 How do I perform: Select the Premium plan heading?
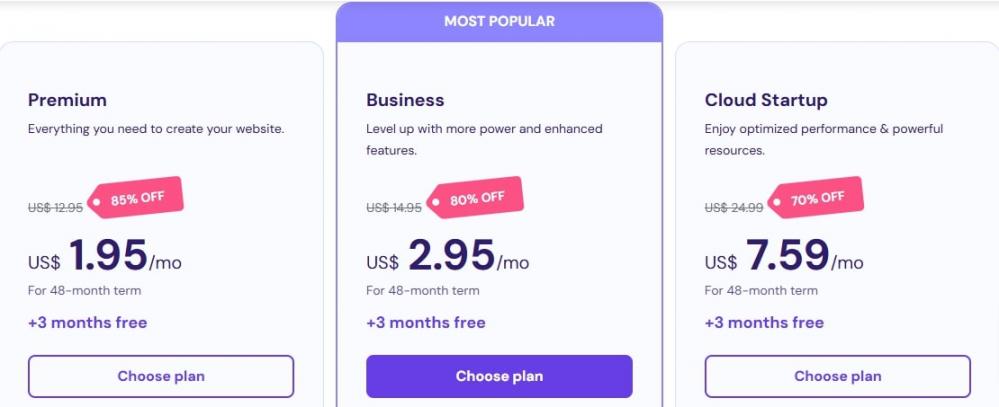[x=67, y=100]
